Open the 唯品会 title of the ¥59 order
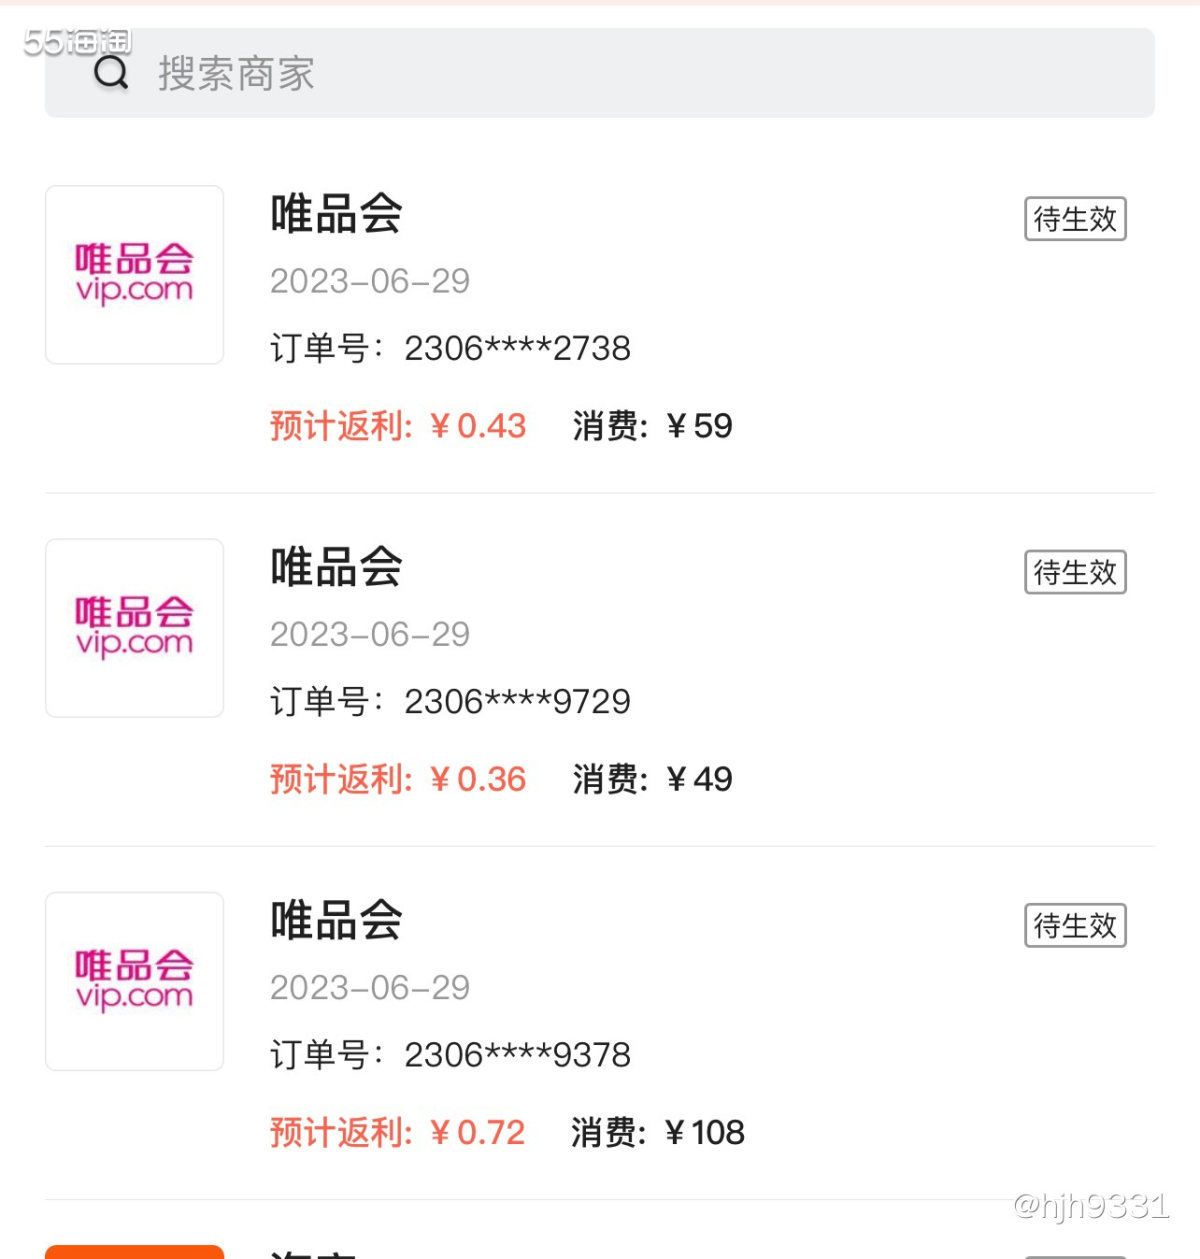1200x1259 pixels. 336,214
